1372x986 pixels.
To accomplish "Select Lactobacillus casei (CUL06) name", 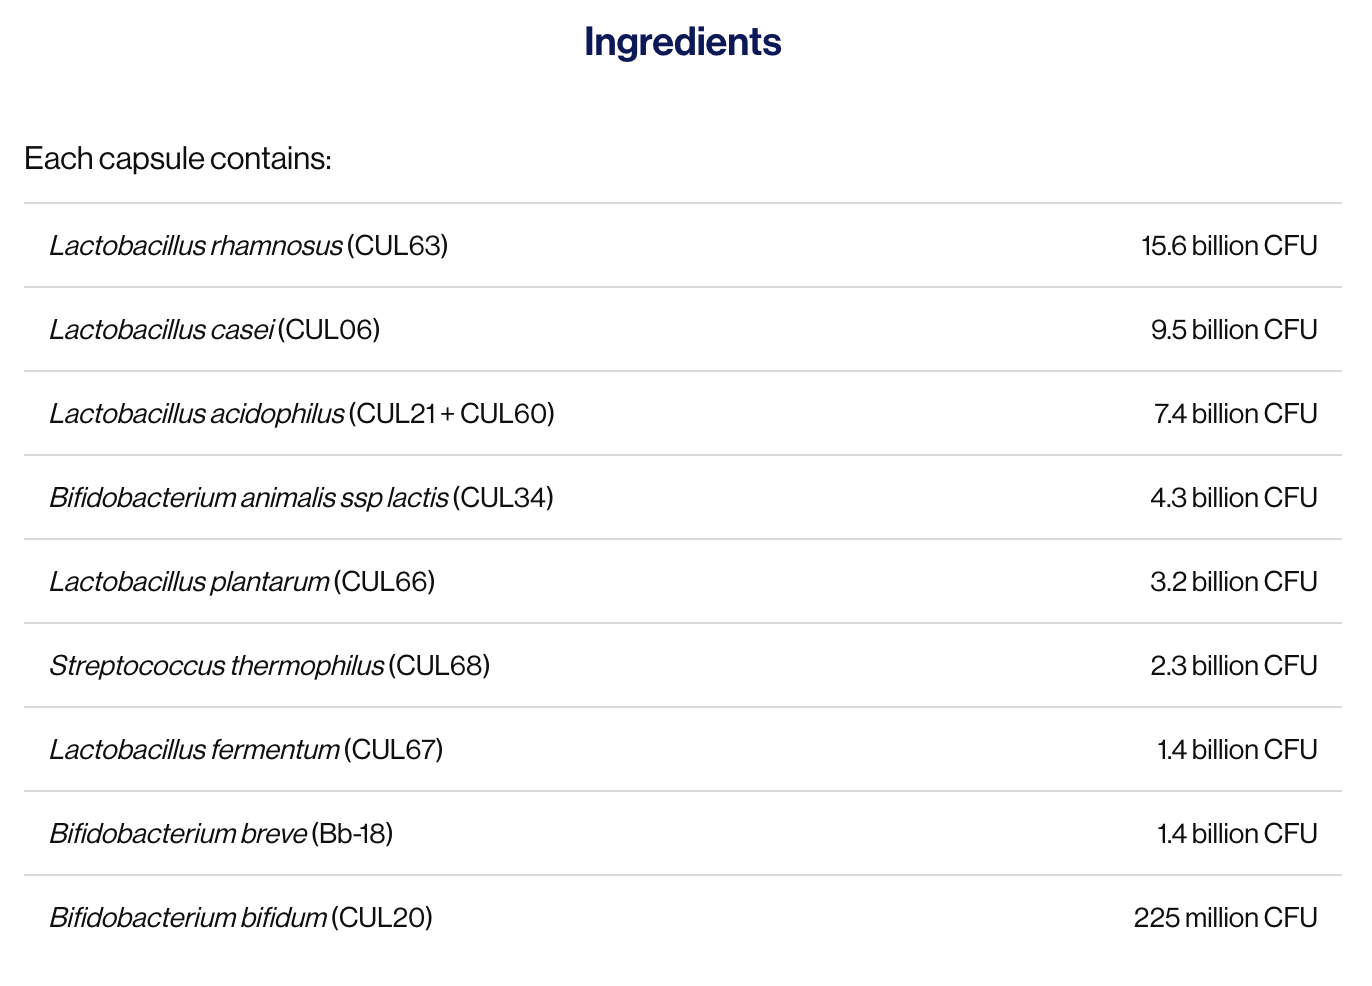I will (x=215, y=329).
